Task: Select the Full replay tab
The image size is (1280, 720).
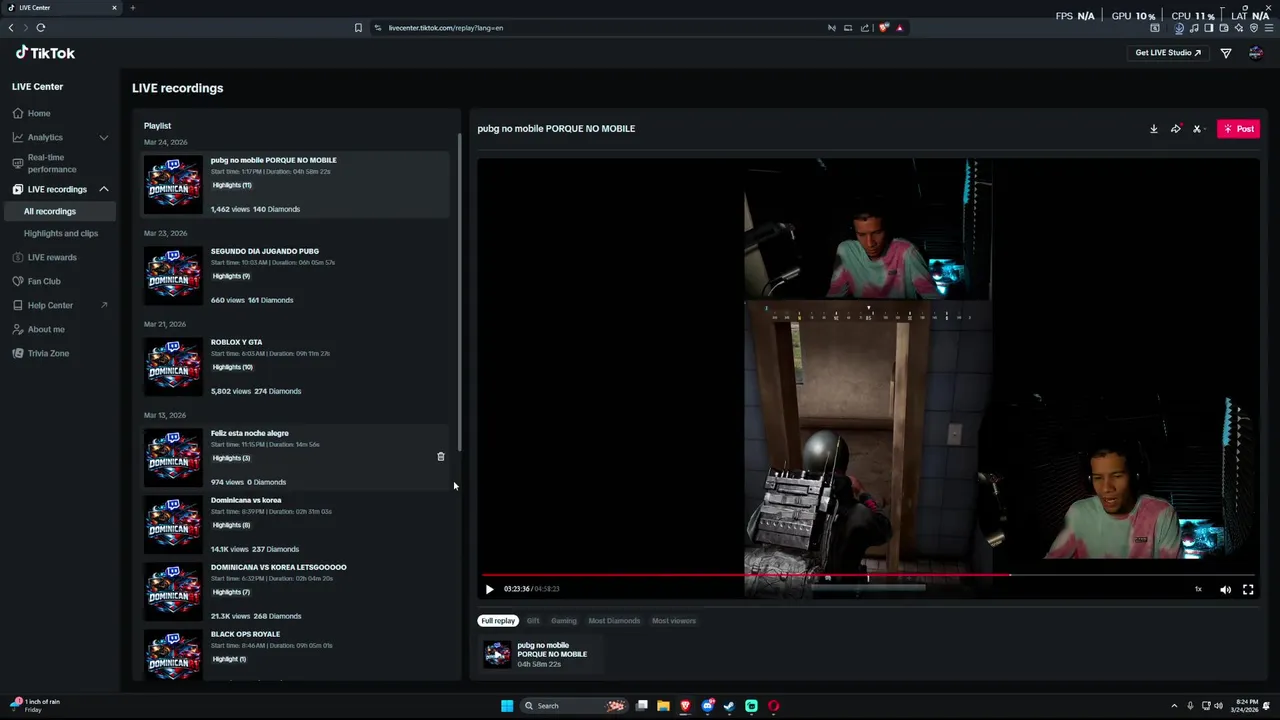Action: click(x=498, y=621)
